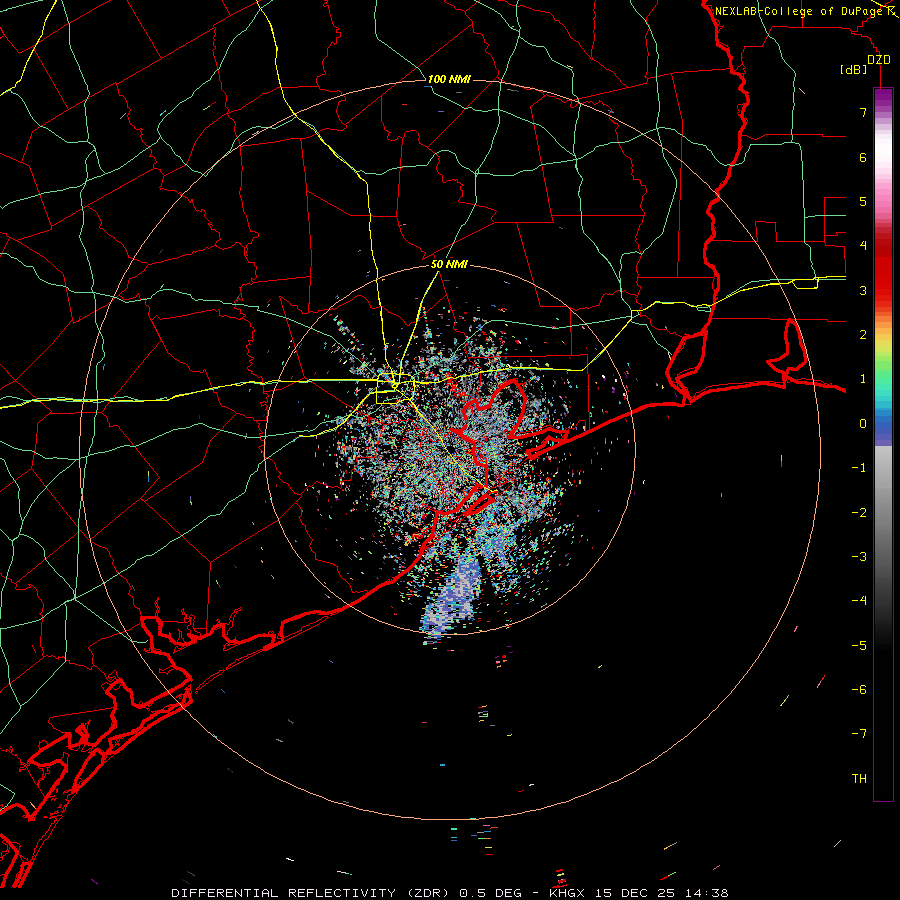The height and width of the screenshot is (900, 900).
Task: Click the 100 NMI range ring label
Action: (x=449, y=79)
